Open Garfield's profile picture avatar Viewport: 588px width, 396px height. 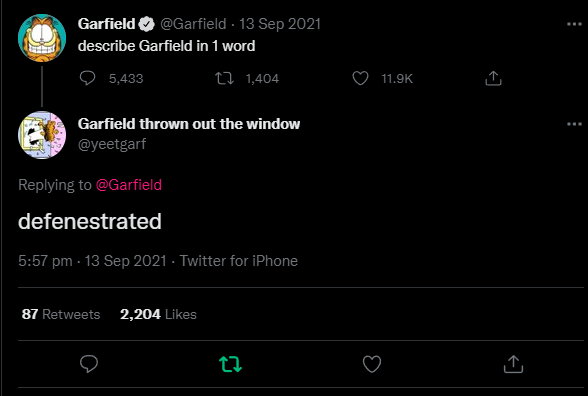(42, 38)
